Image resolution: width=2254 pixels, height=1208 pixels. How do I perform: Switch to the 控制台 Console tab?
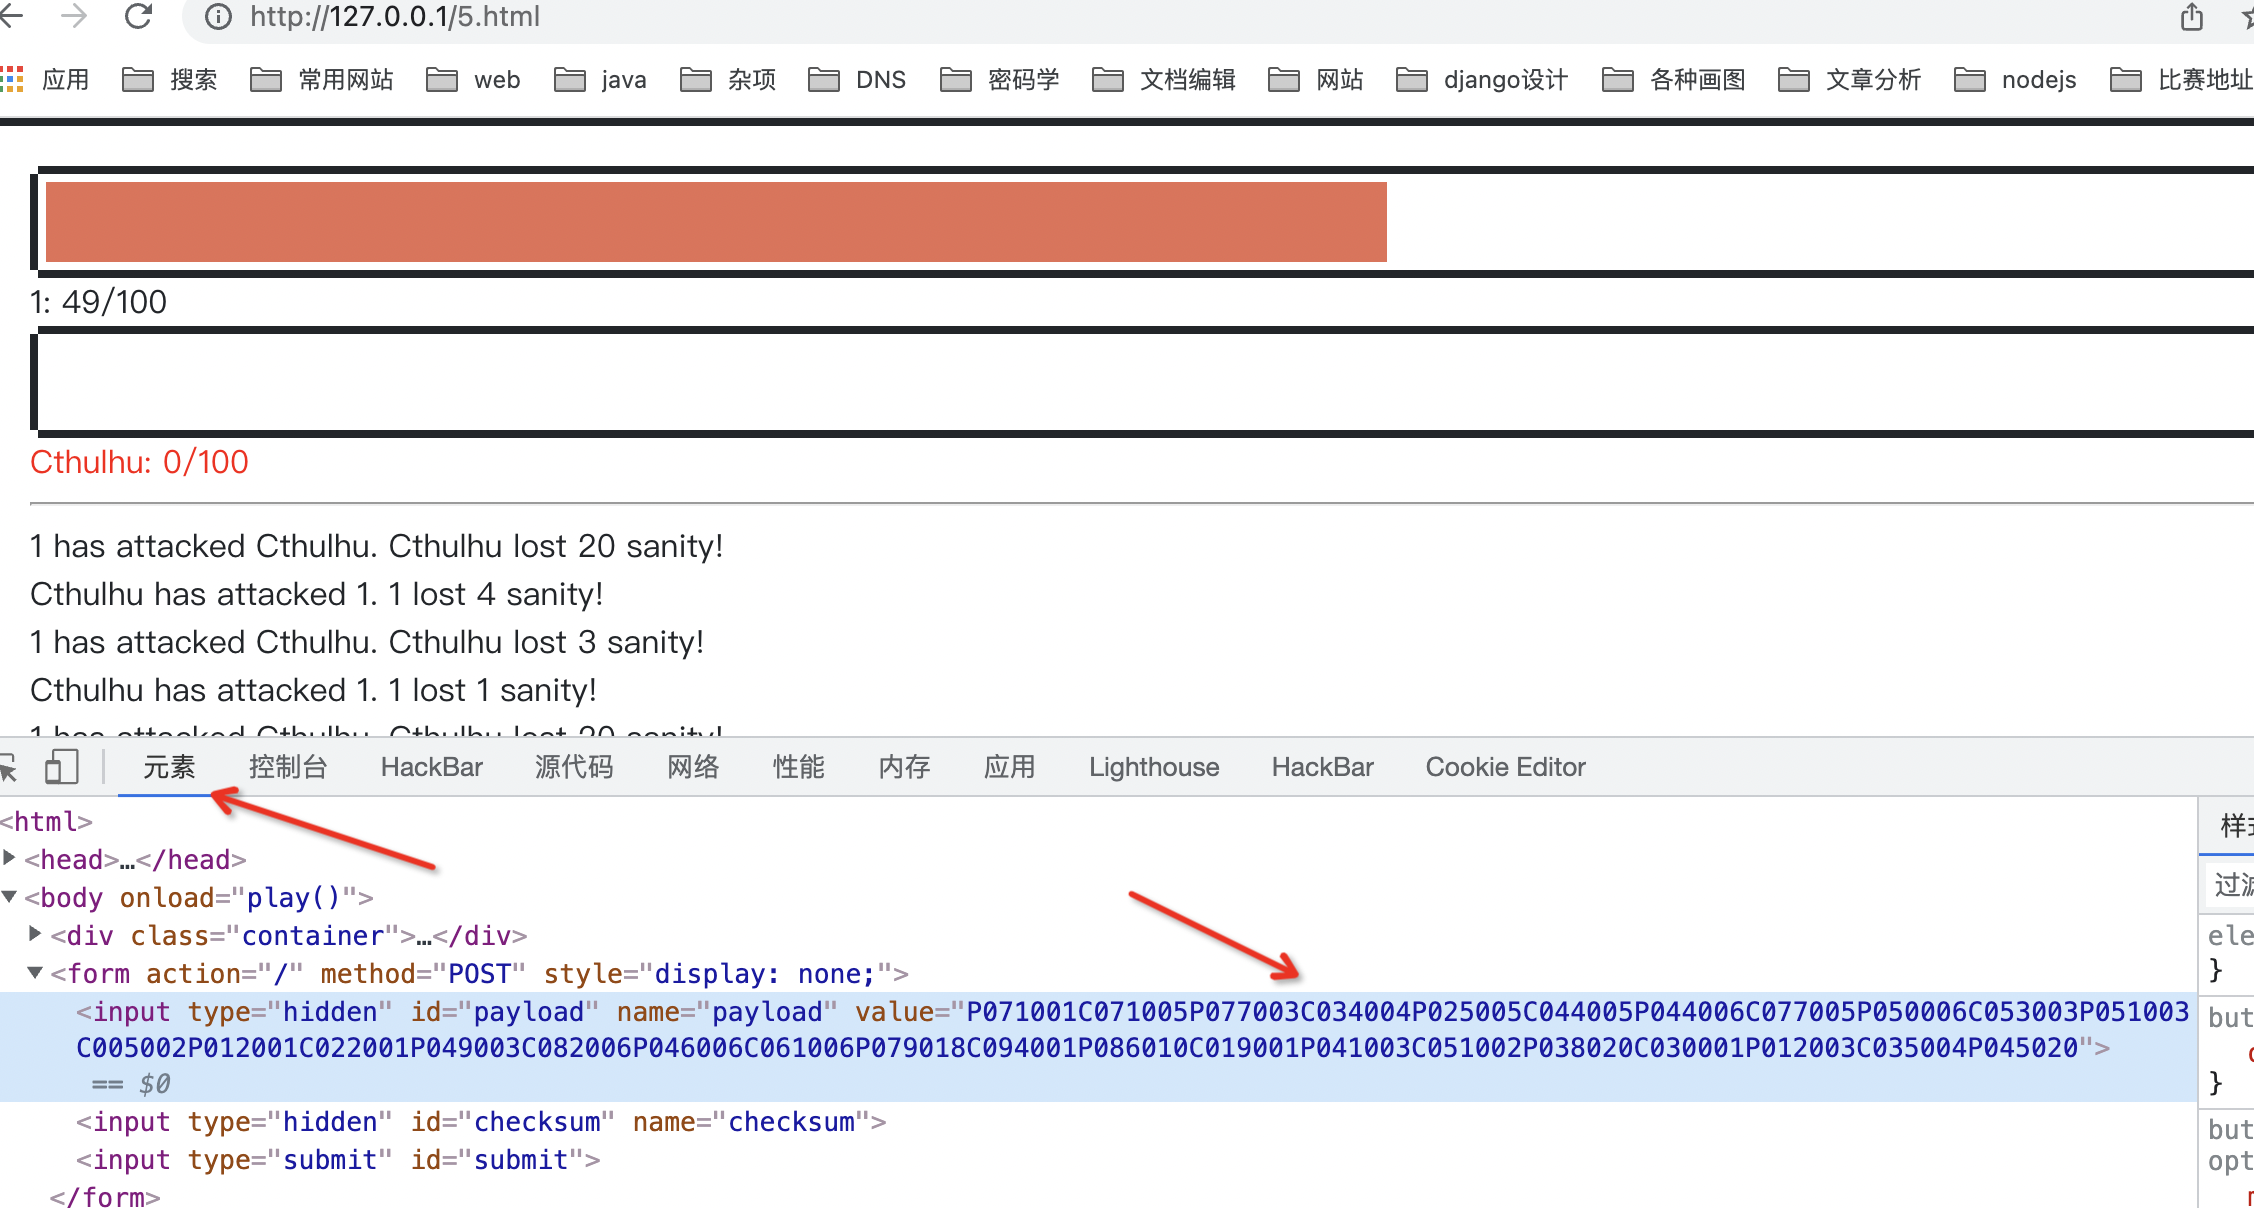(x=288, y=767)
